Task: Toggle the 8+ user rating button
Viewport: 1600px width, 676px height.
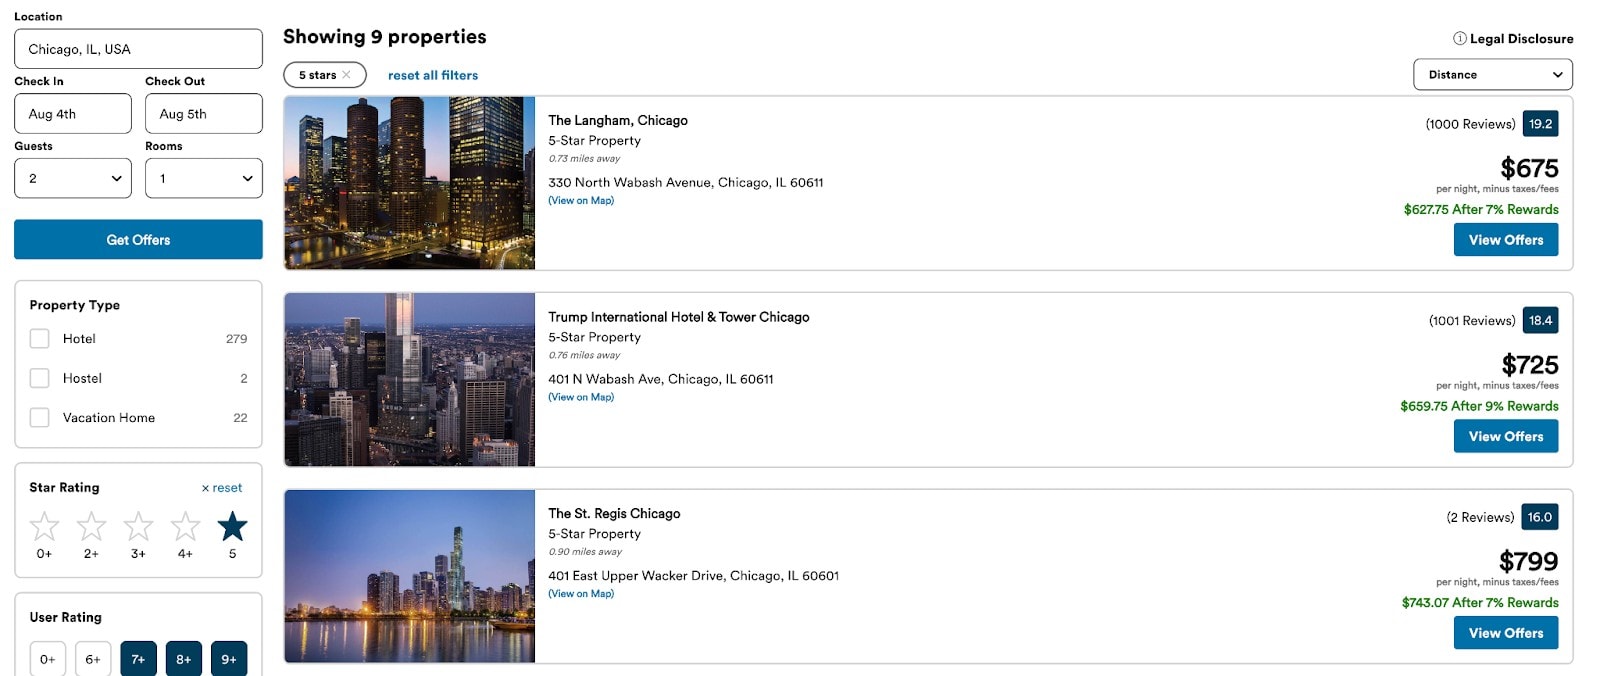Action: pyautogui.click(x=184, y=659)
